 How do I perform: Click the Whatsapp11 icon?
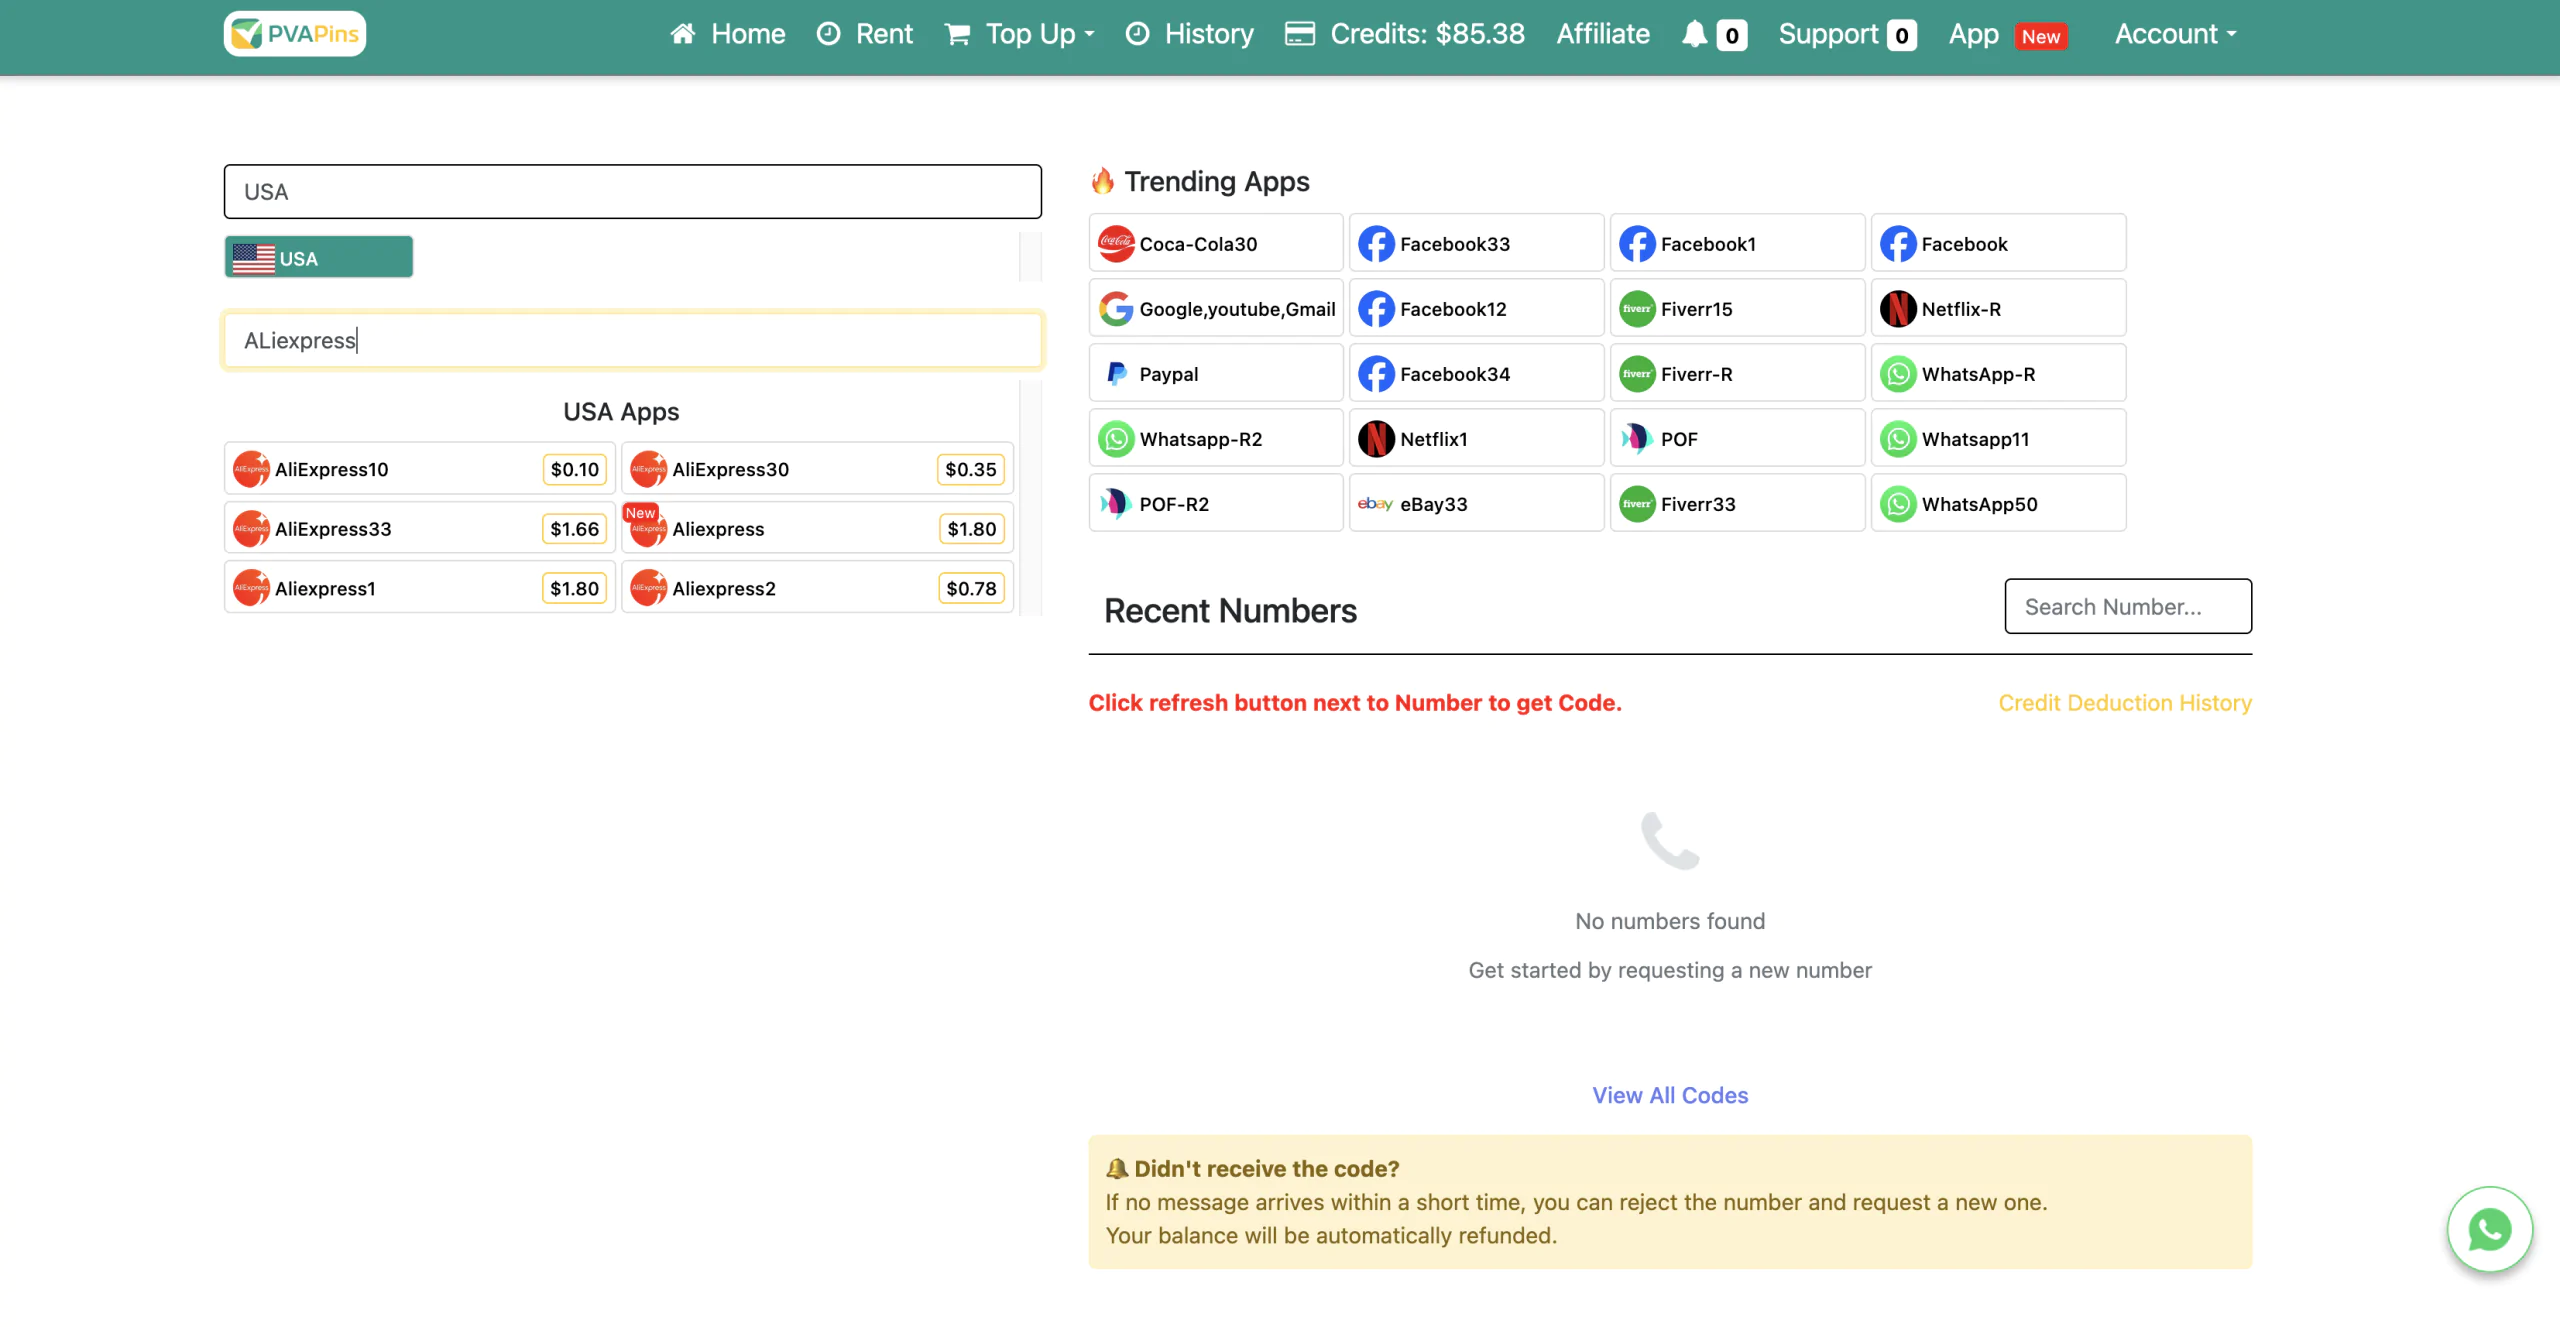1898,438
